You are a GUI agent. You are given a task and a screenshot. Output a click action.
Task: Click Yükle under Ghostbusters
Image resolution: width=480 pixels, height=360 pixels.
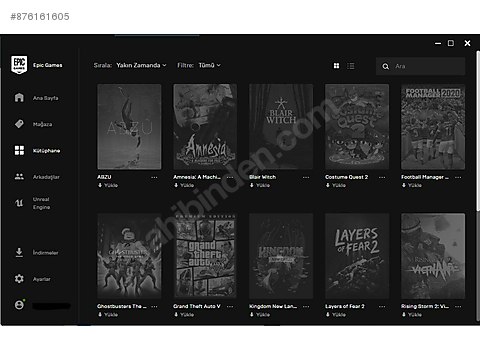[x=108, y=314]
